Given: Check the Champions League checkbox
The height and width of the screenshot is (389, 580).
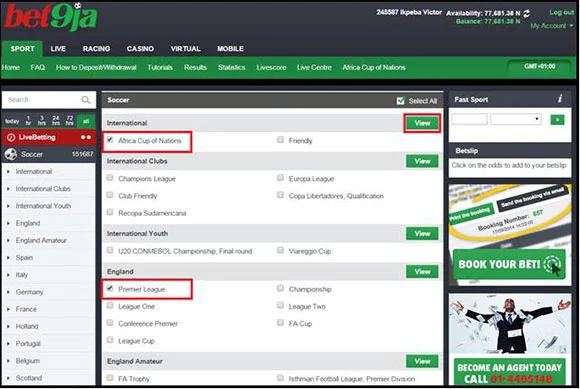Looking at the screenshot, I should tap(110, 178).
